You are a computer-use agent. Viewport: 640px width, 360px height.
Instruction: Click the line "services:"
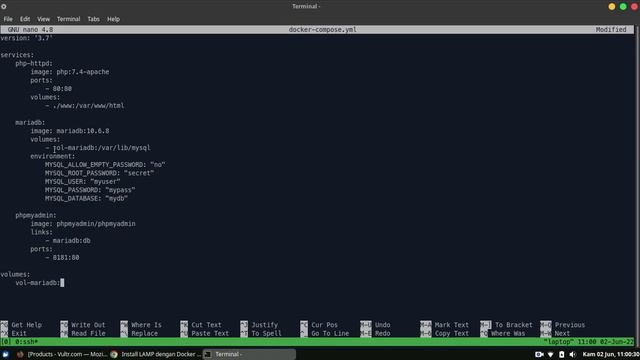17,55
